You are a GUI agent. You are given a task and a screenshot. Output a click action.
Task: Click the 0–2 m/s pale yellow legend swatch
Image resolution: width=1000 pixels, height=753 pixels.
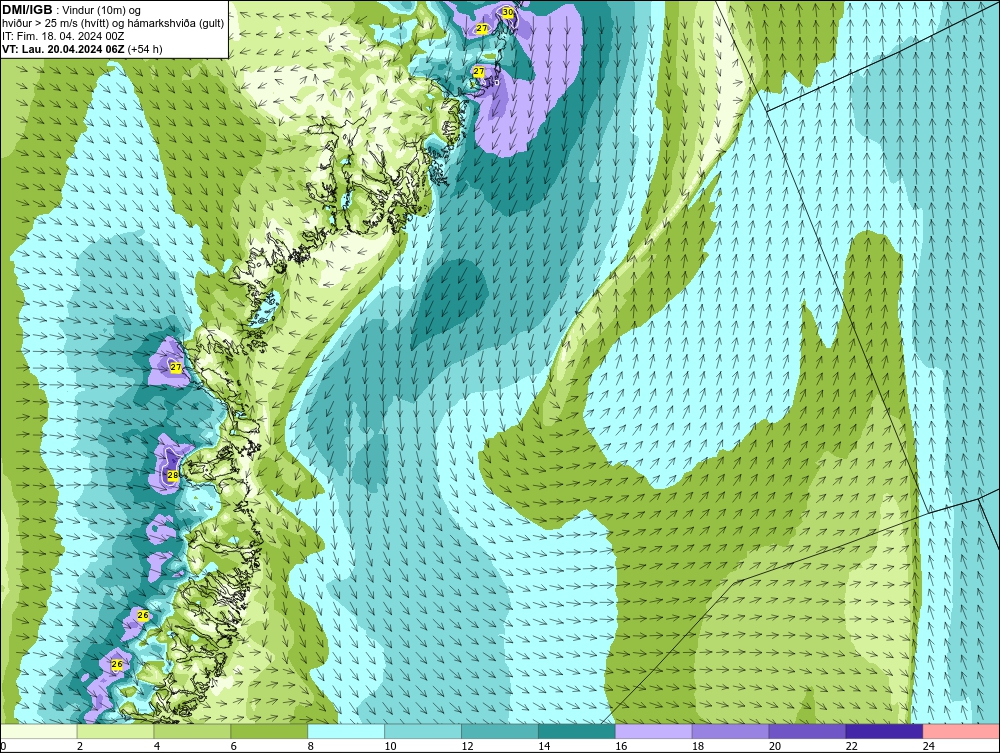pyautogui.click(x=38, y=731)
